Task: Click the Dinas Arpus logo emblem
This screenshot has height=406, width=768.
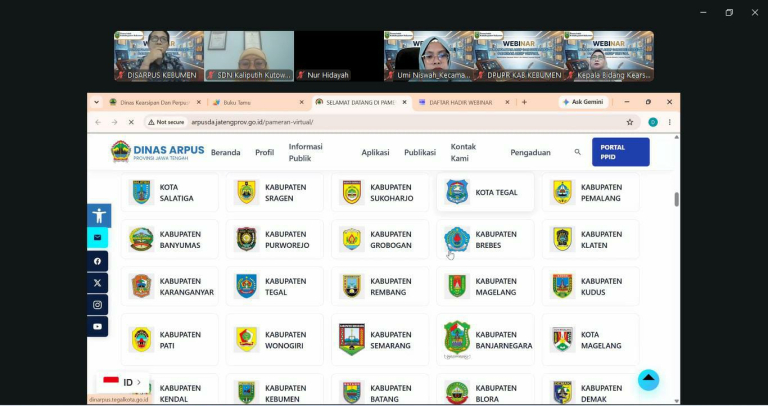Action: click(120, 151)
